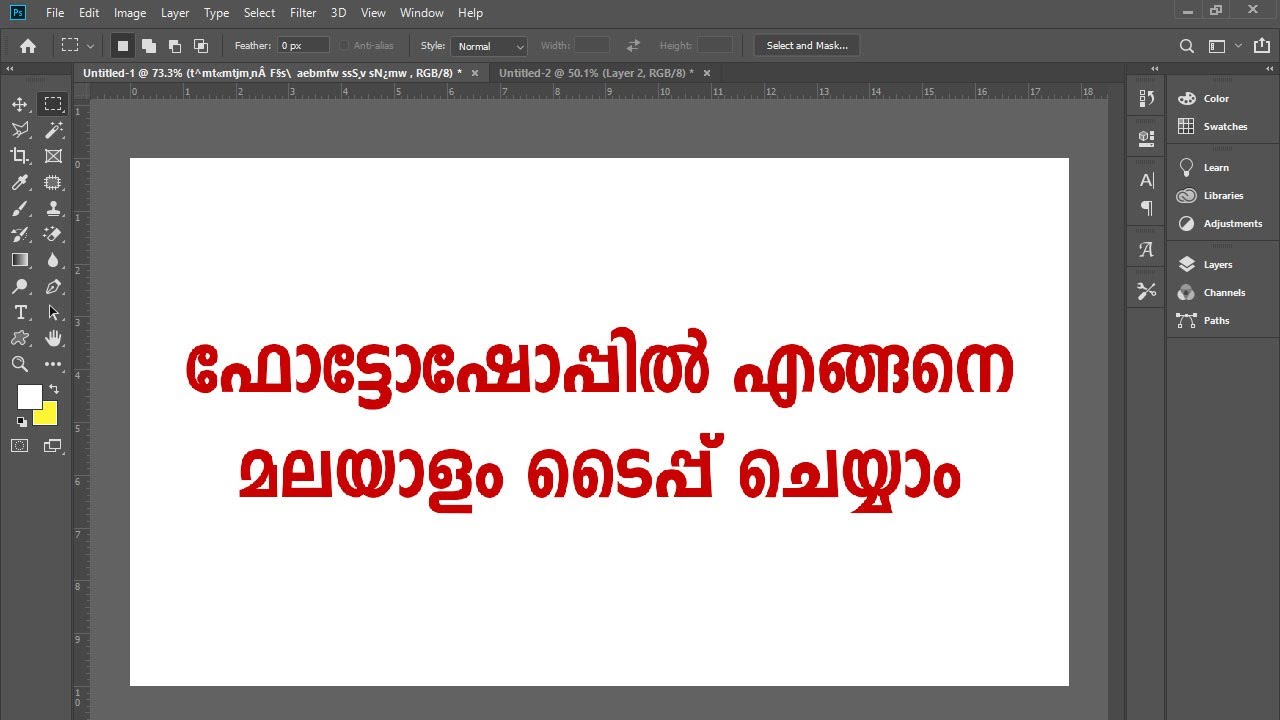Viewport: 1280px width, 720px height.
Task: Choose Subtract from selection mode
Action: [x=175, y=46]
